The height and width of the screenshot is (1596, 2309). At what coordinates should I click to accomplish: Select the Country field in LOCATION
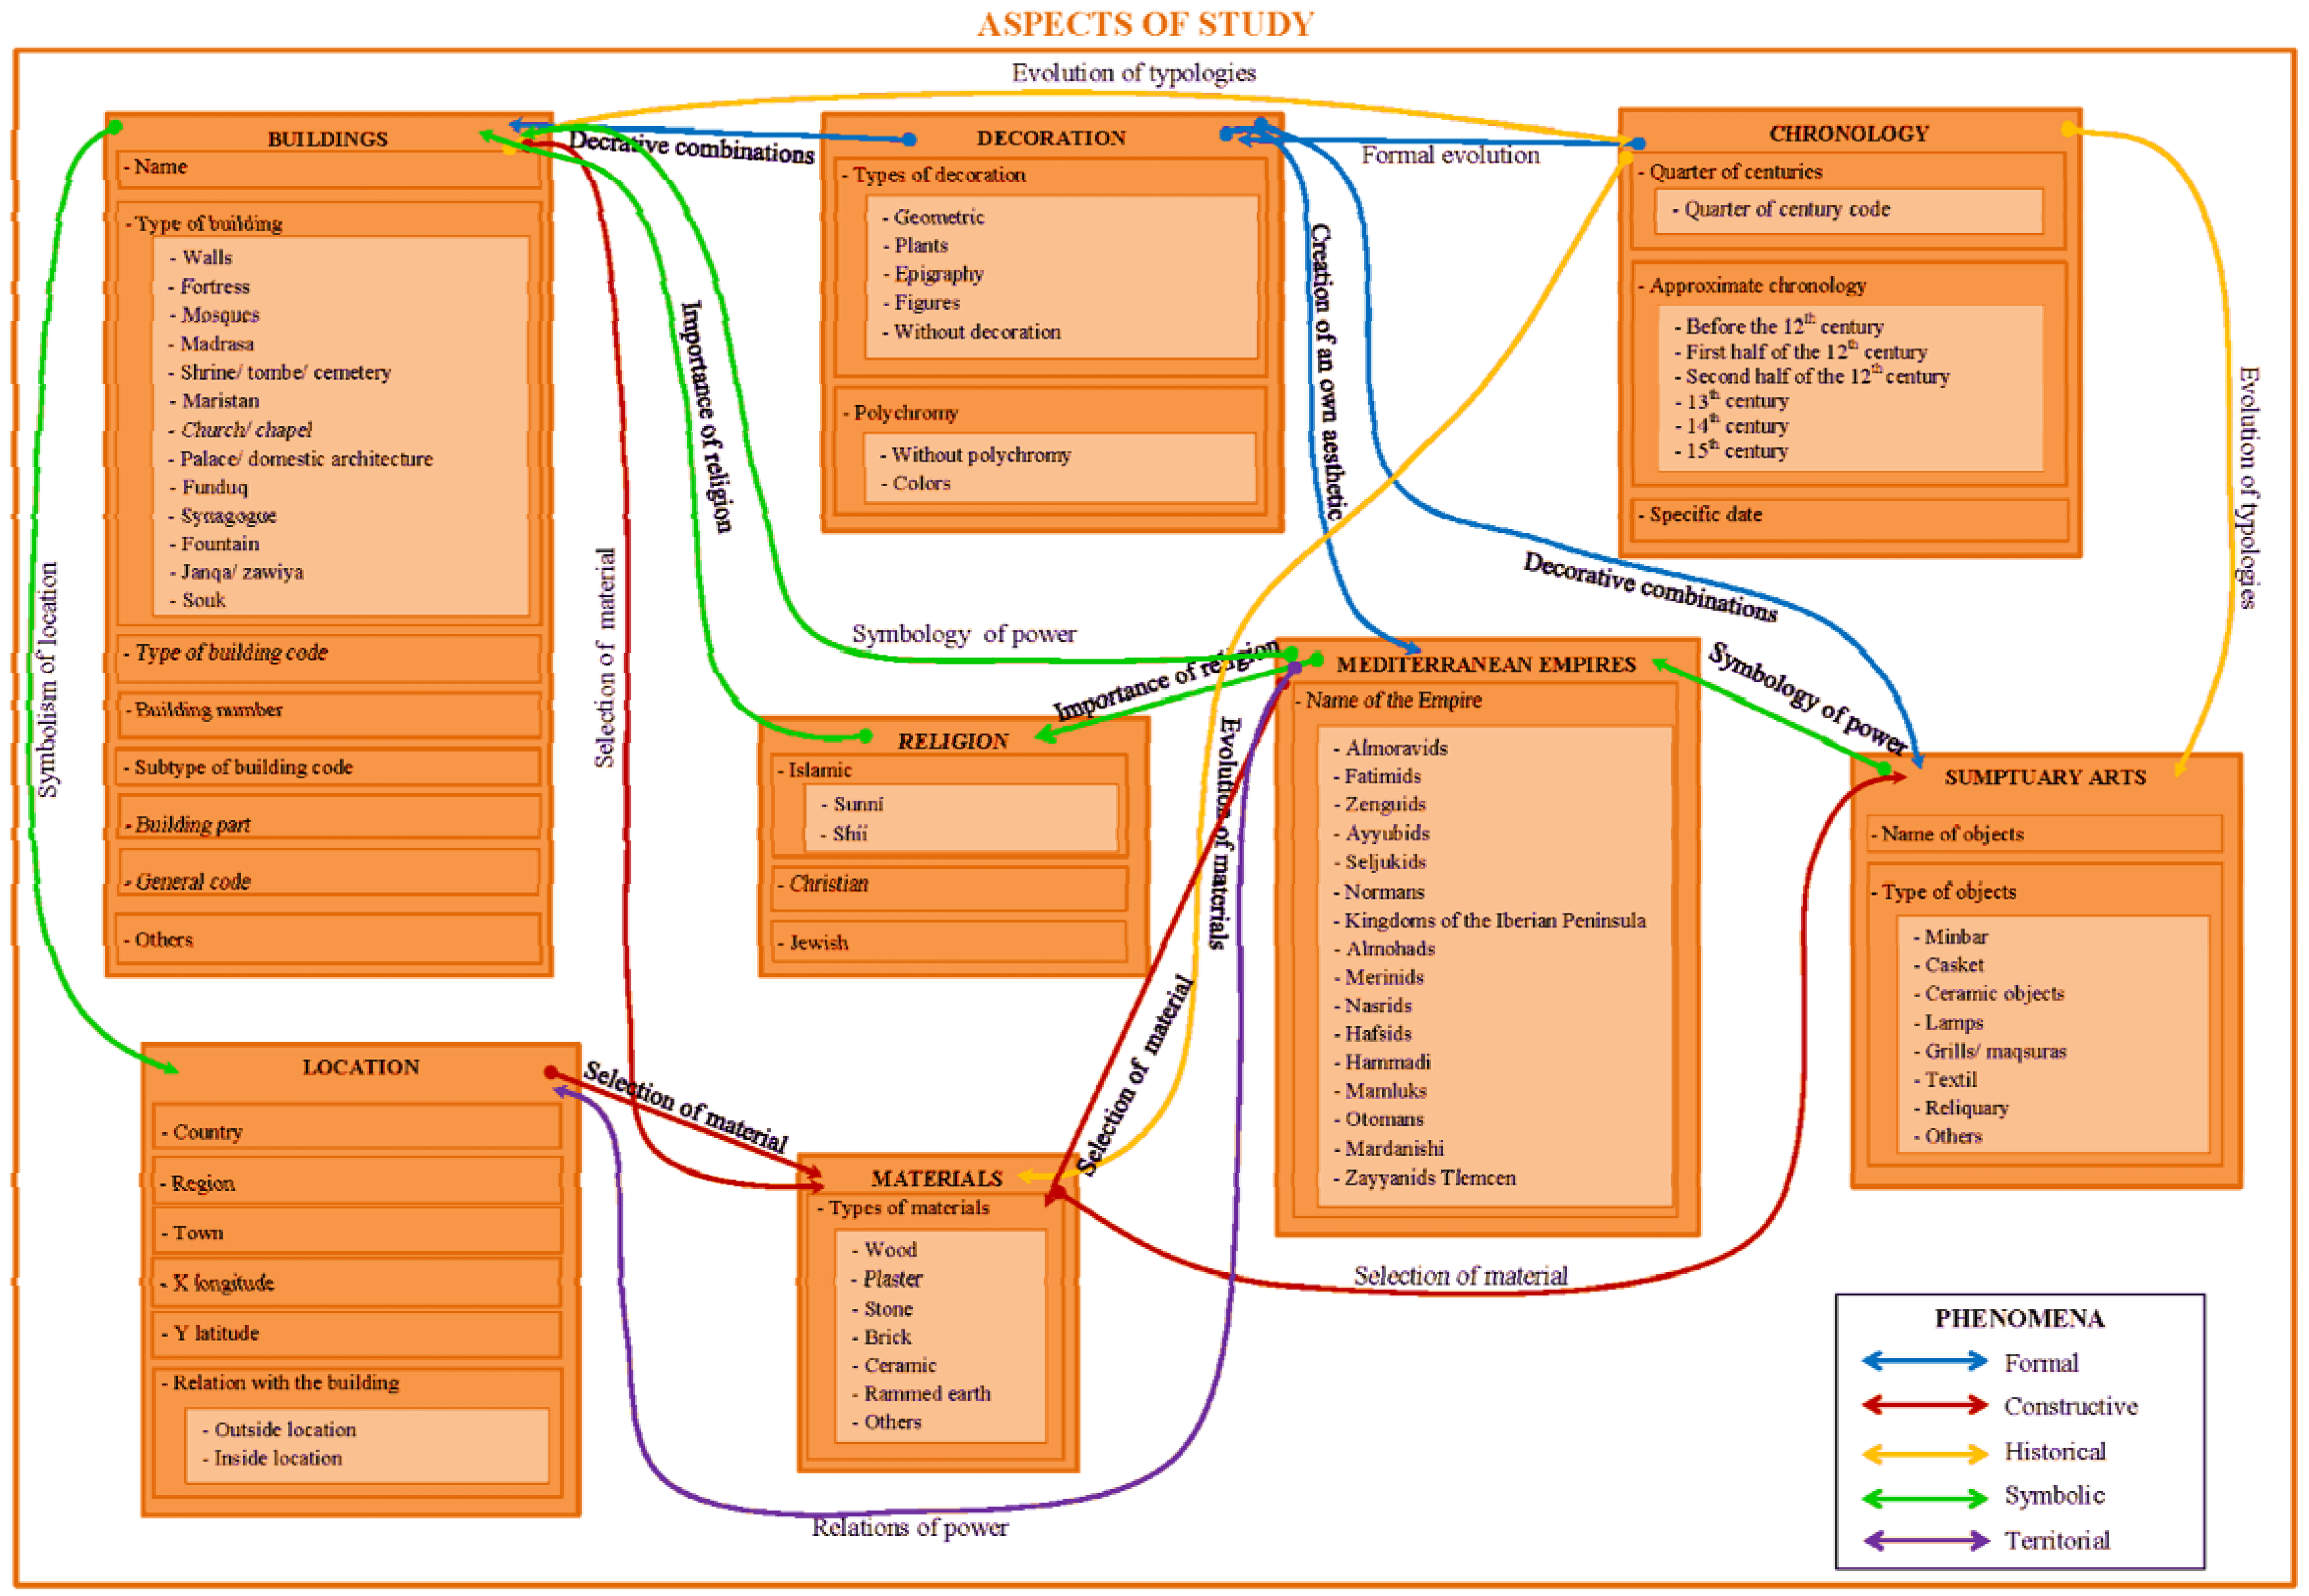[207, 1132]
